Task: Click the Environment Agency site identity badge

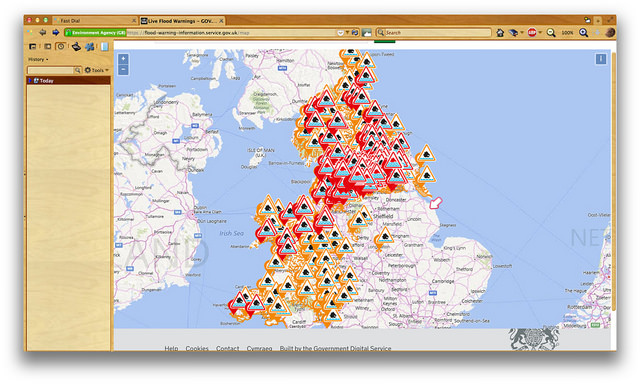Action: pos(96,33)
